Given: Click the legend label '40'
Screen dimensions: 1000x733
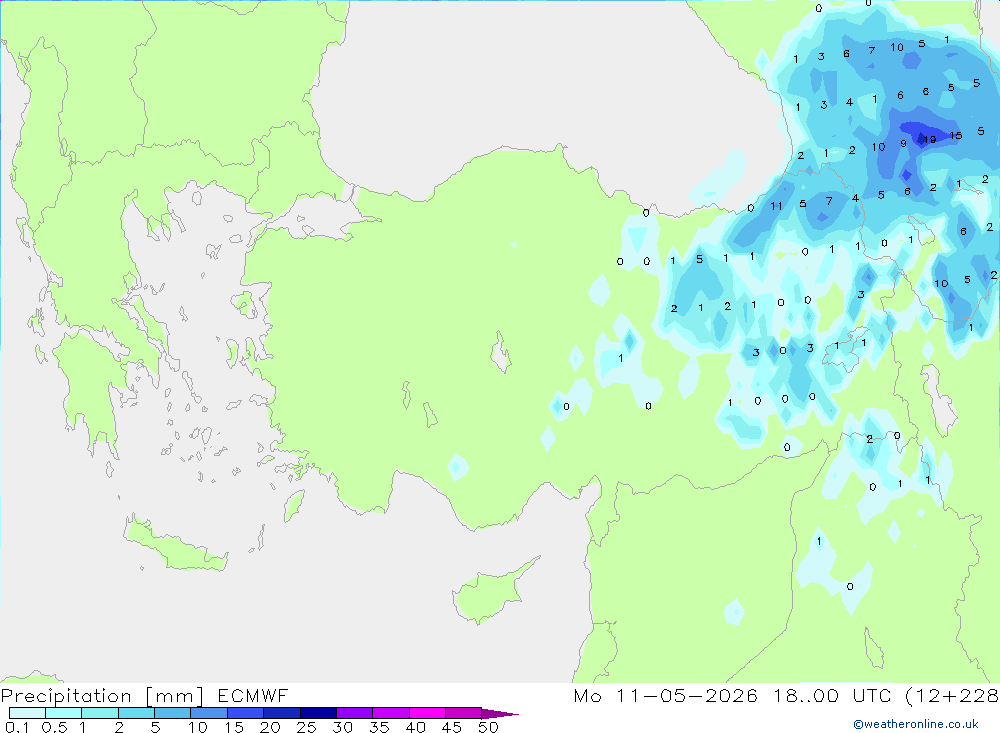Looking at the screenshot, I should pos(415,727).
